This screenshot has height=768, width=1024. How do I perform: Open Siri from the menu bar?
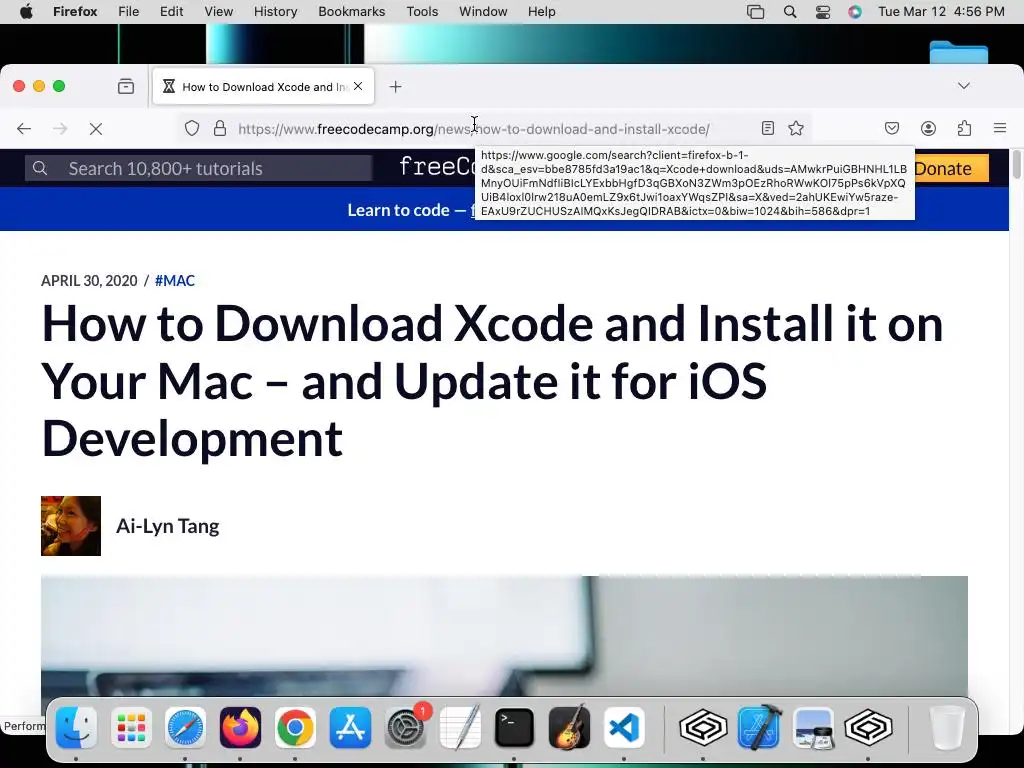[x=855, y=11]
